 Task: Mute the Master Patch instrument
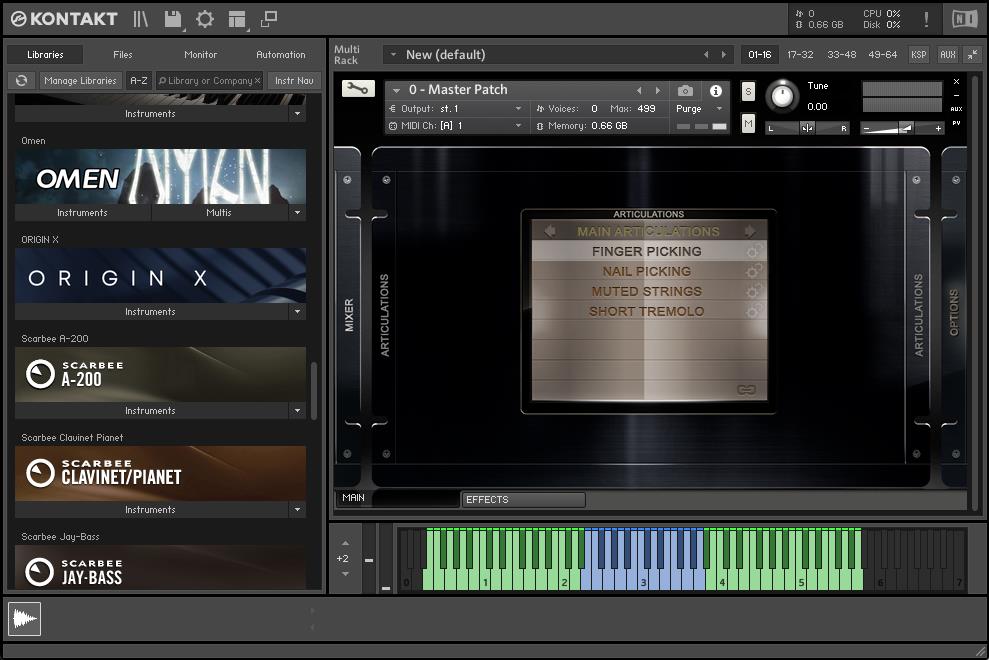point(748,123)
